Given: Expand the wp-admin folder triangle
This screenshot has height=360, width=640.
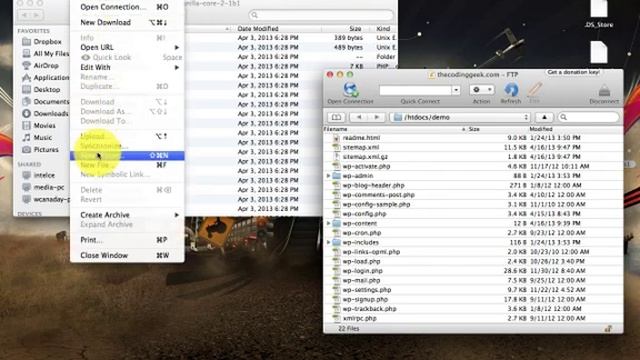Looking at the screenshot, I should coord(328,176).
